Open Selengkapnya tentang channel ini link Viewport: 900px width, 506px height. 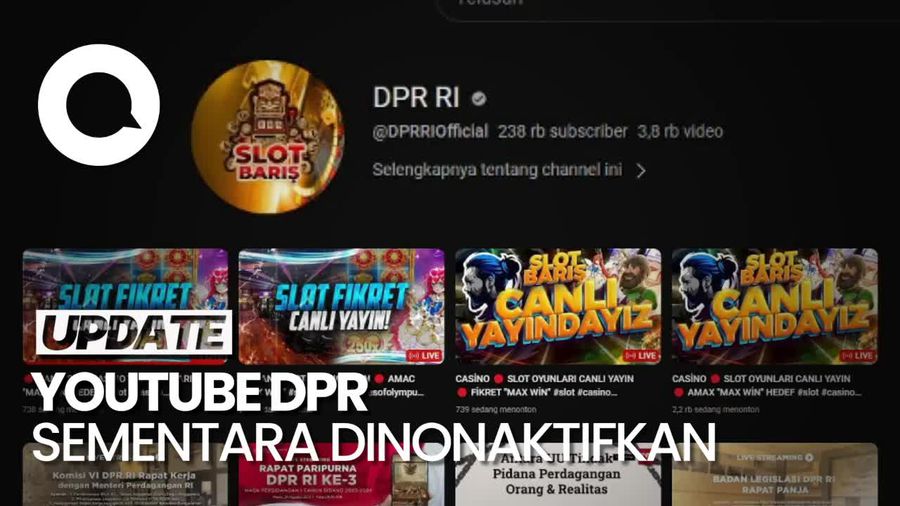pos(497,170)
